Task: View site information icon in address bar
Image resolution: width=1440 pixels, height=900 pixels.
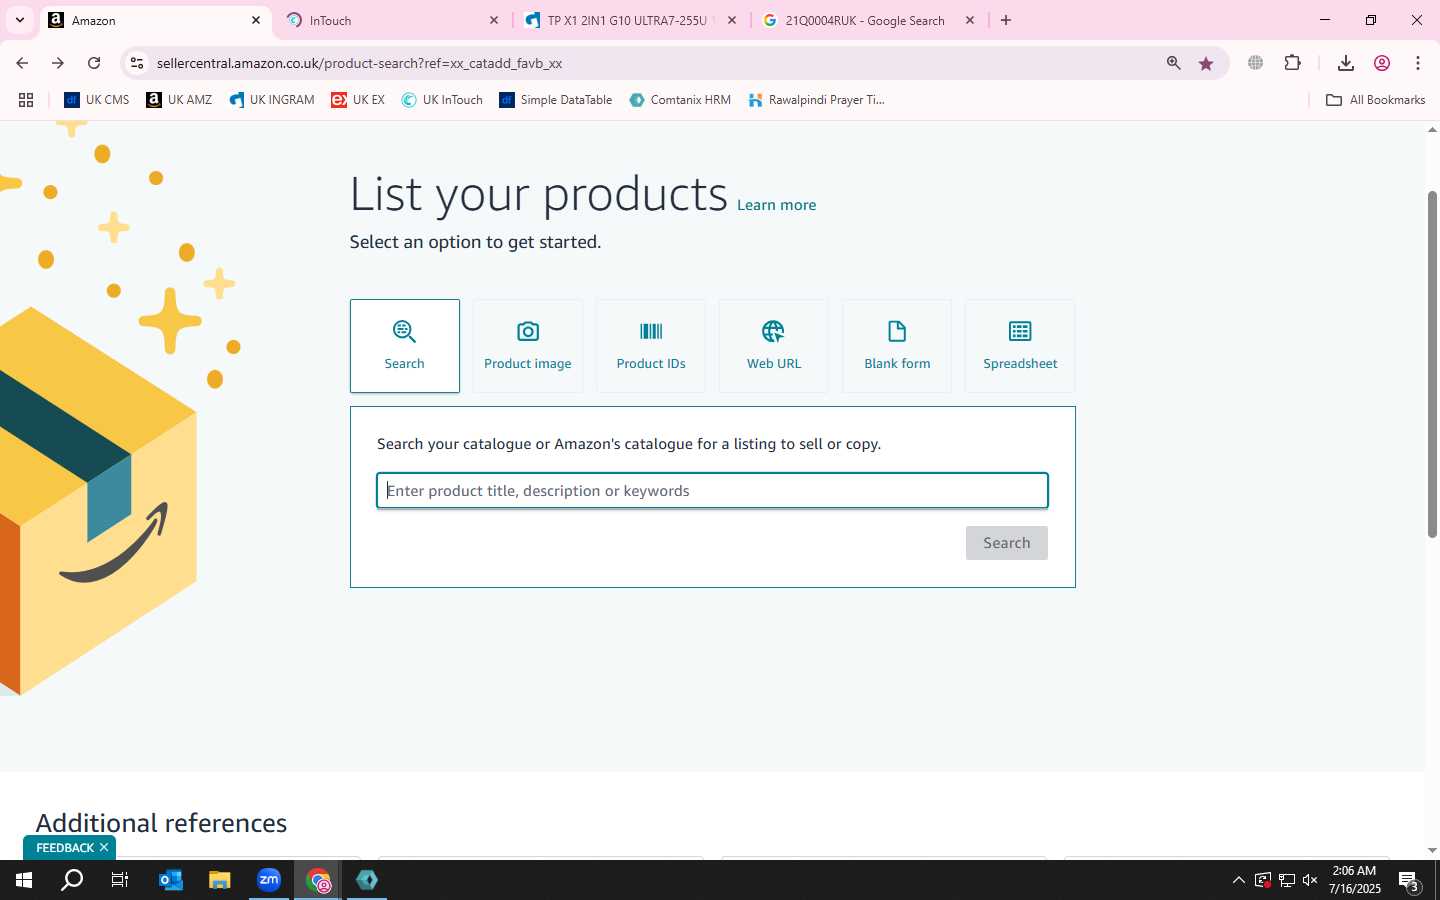Action: click(x=137, y=63)
